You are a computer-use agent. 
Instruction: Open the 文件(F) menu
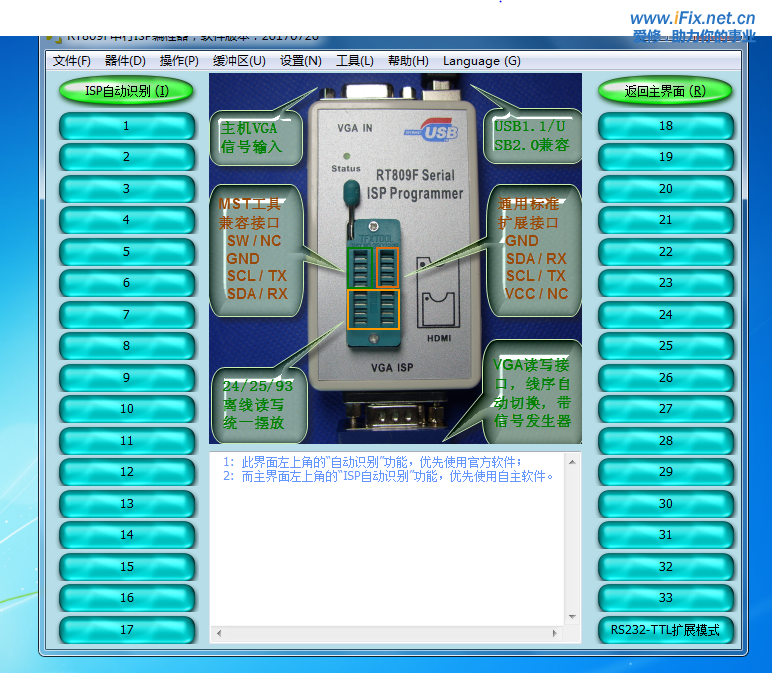[71, 61]
